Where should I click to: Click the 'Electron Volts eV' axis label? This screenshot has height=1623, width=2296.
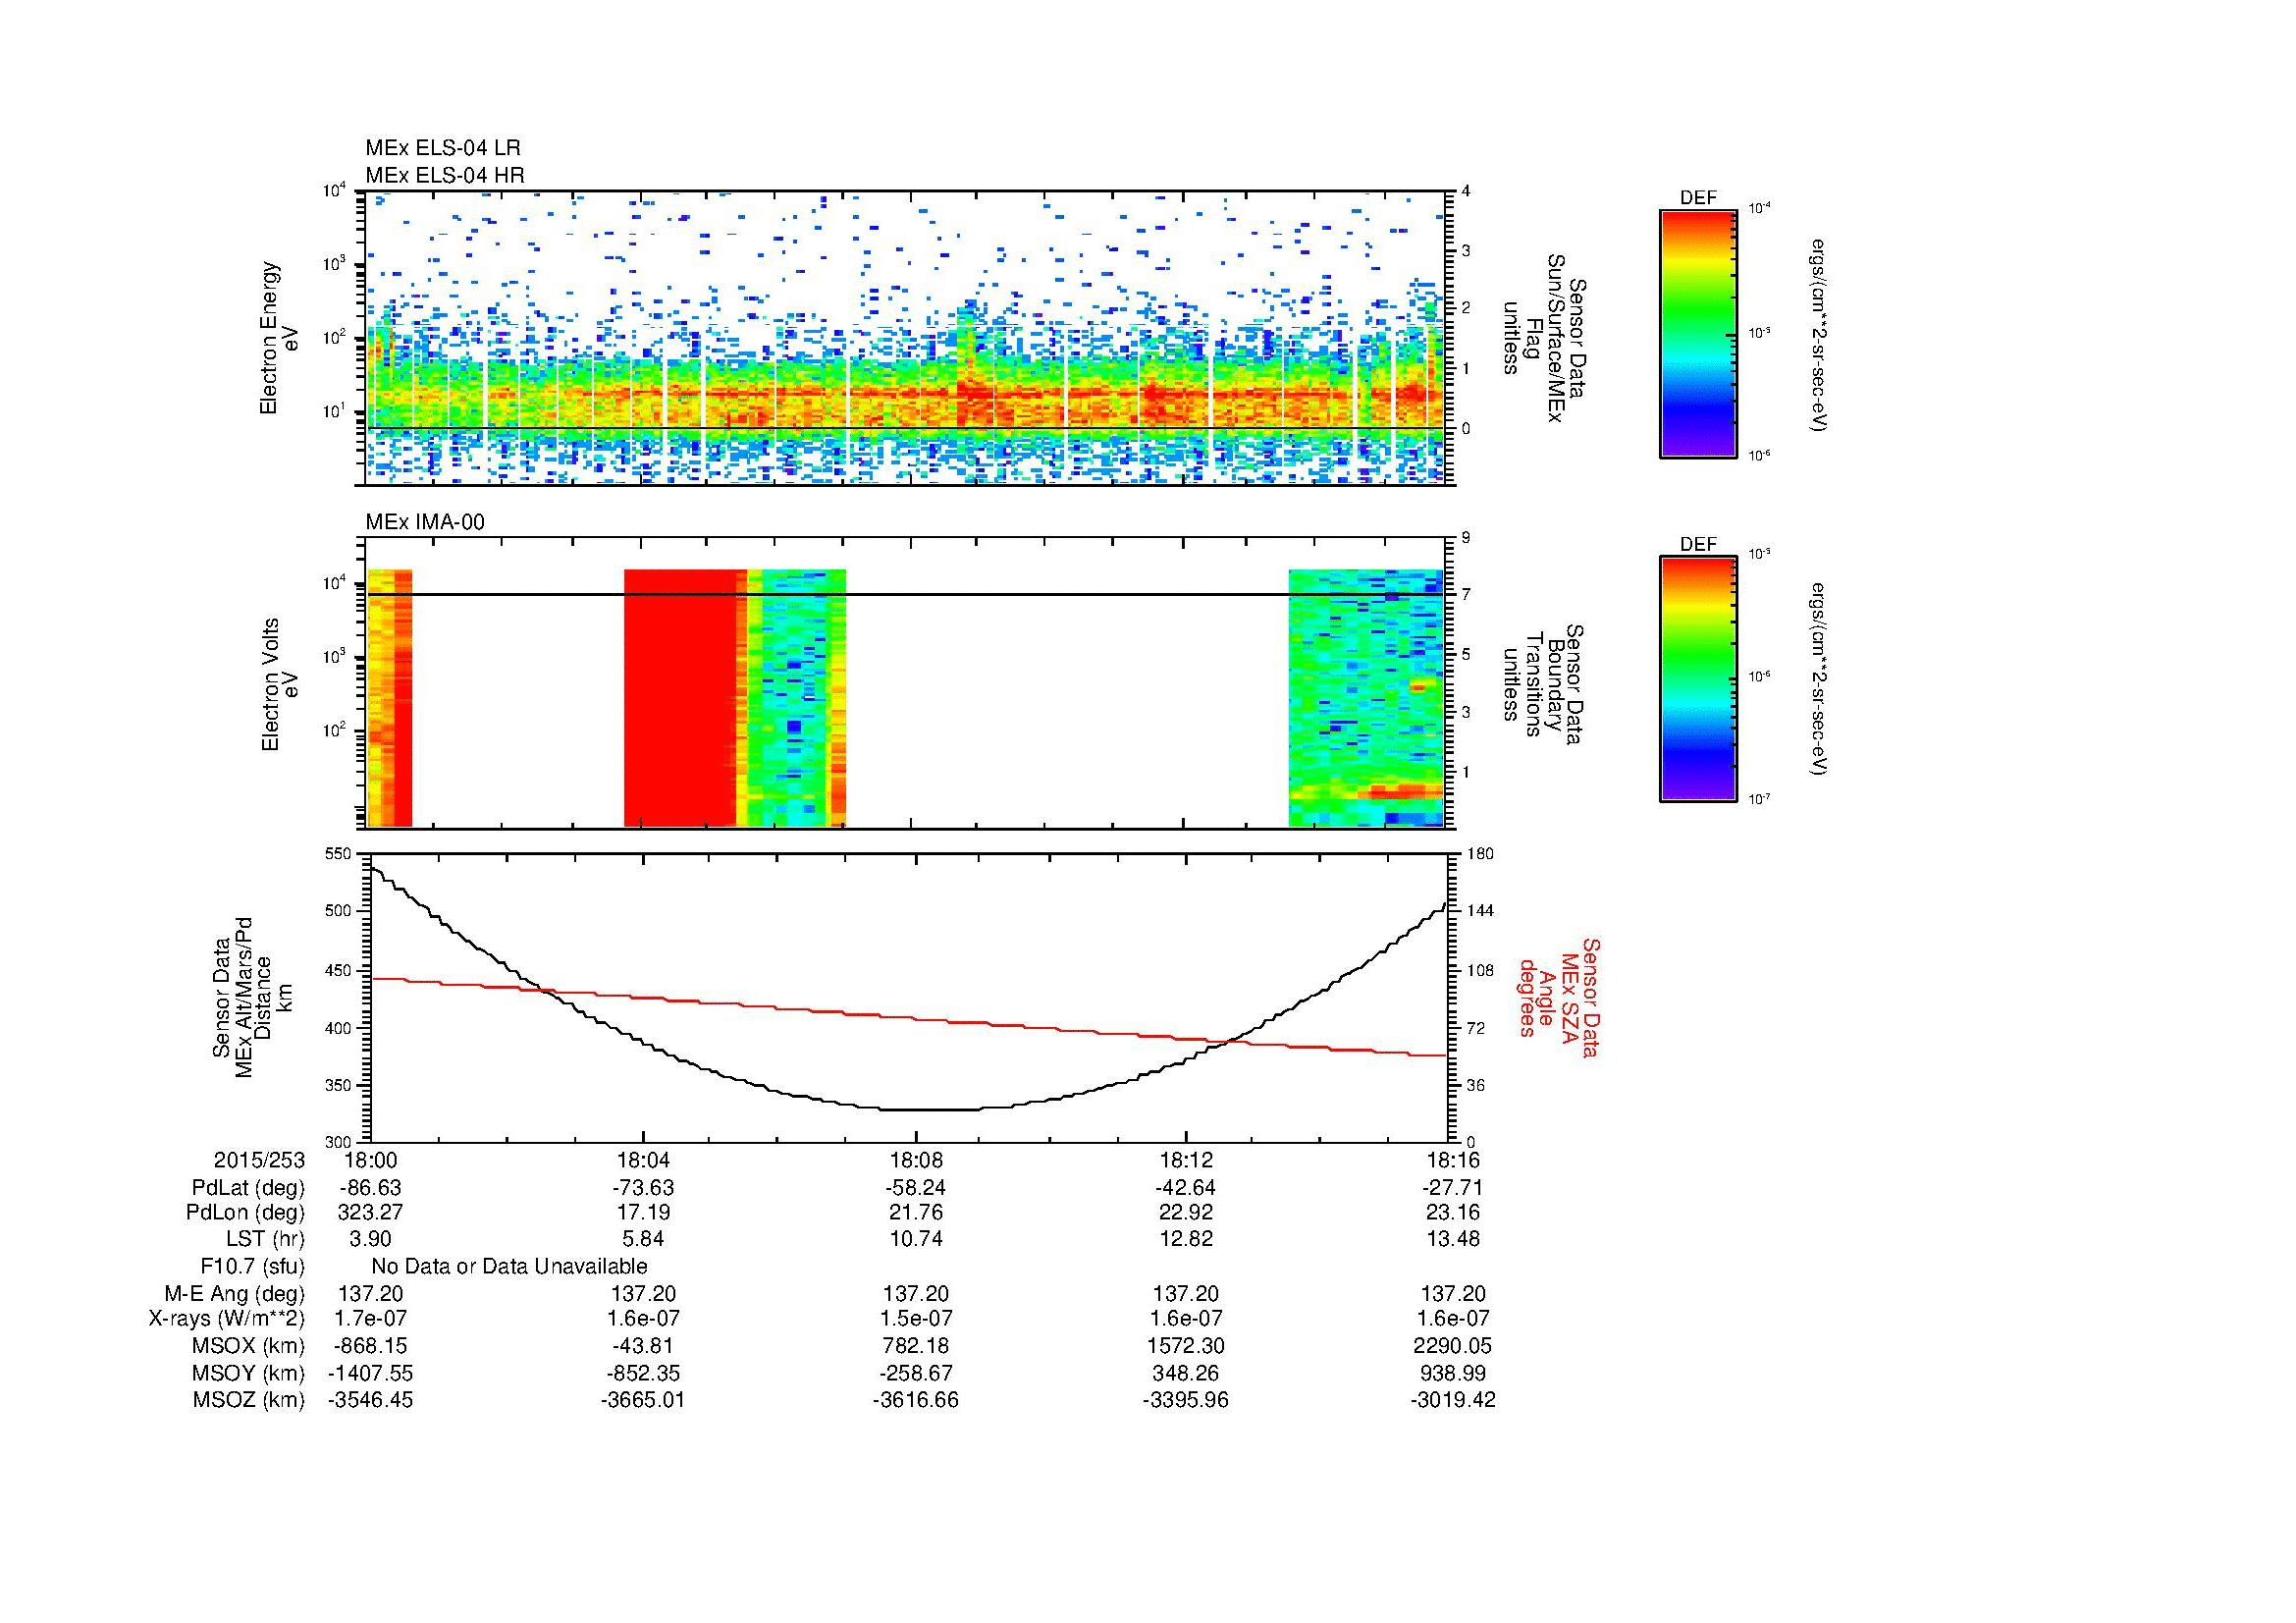(279, 684)
